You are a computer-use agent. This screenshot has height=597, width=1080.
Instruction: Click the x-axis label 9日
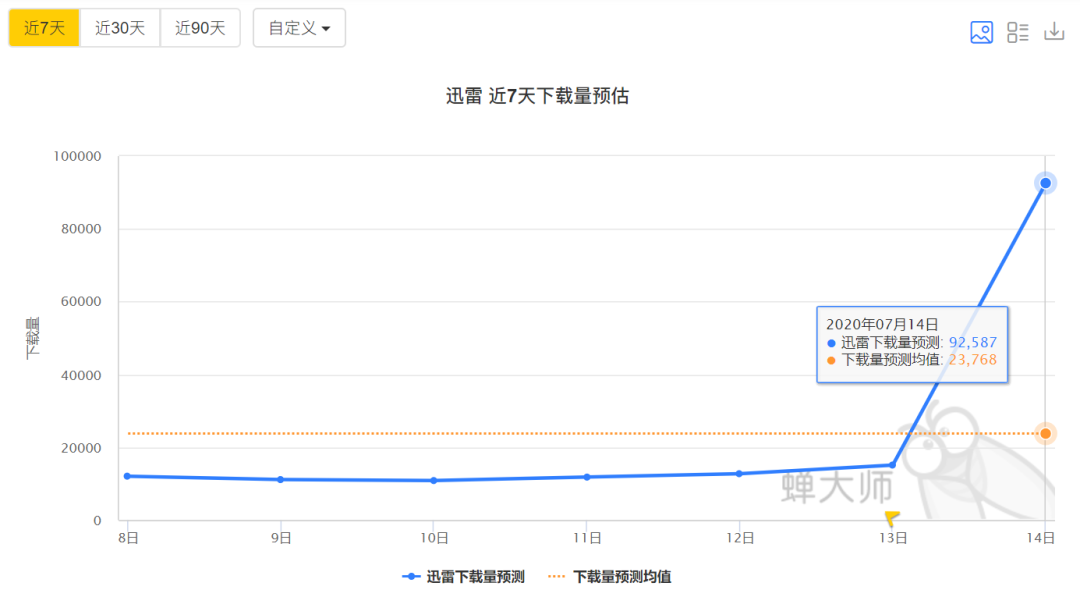click(x=281, y=538)
